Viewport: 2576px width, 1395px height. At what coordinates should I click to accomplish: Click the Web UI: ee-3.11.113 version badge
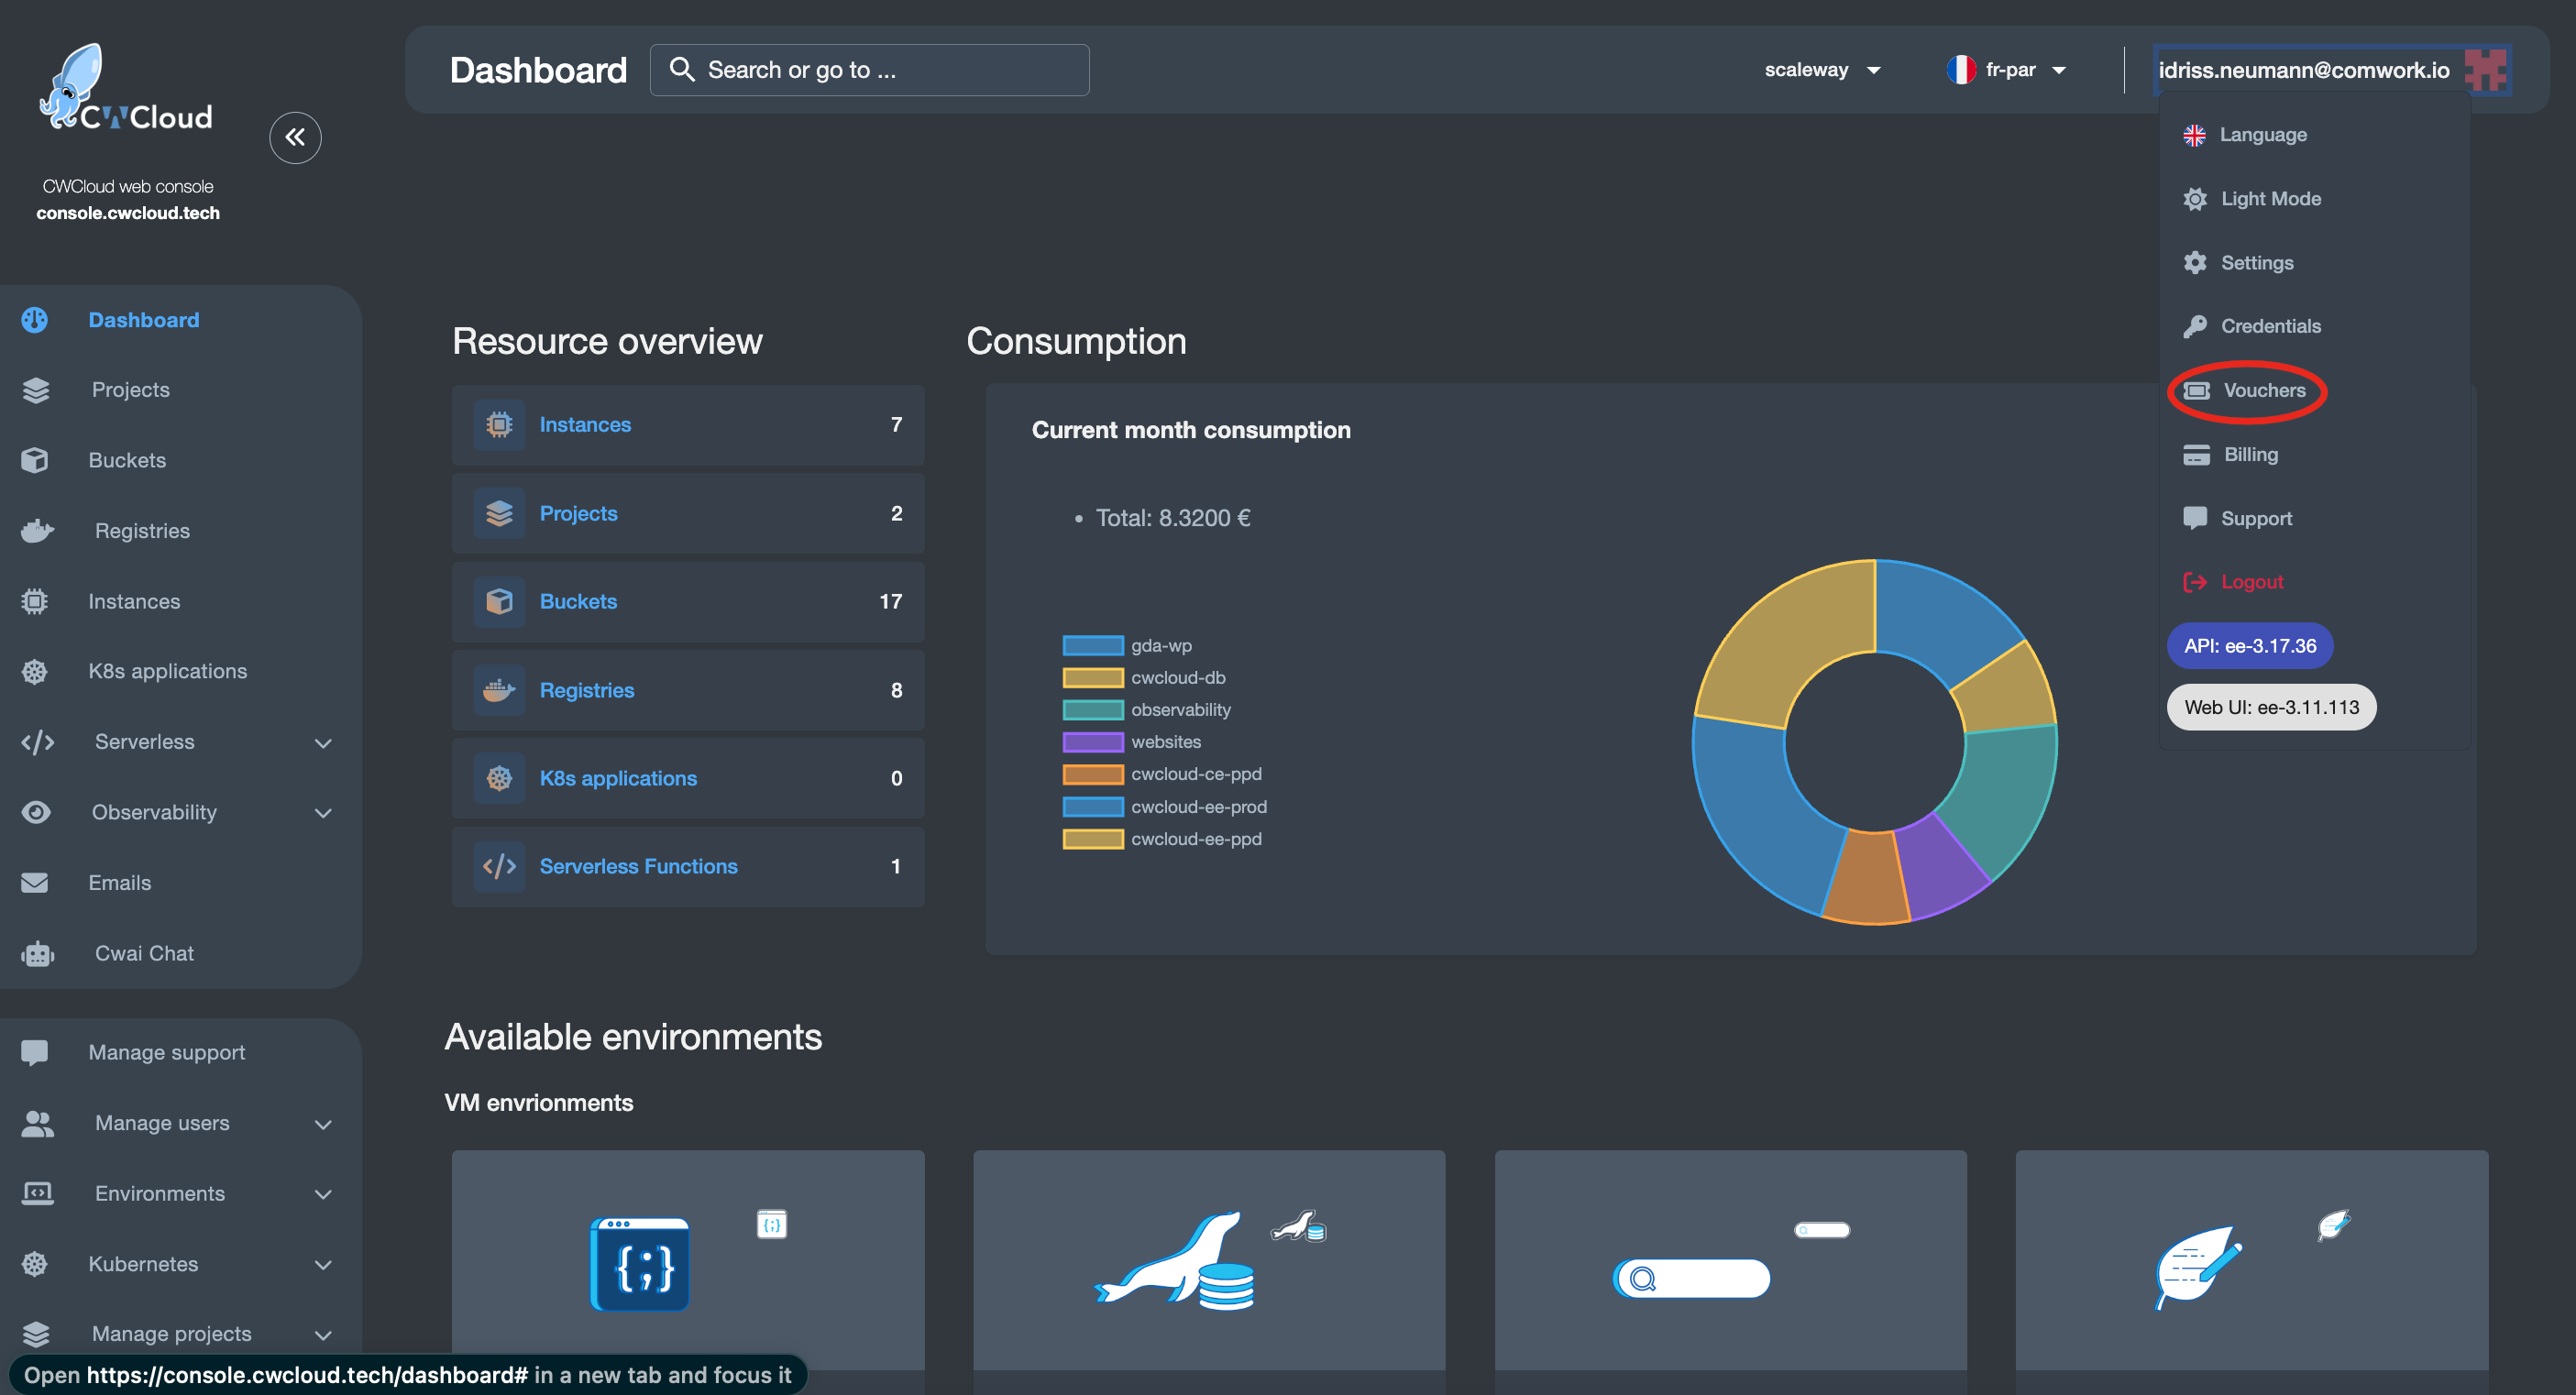pos(2271,707)
